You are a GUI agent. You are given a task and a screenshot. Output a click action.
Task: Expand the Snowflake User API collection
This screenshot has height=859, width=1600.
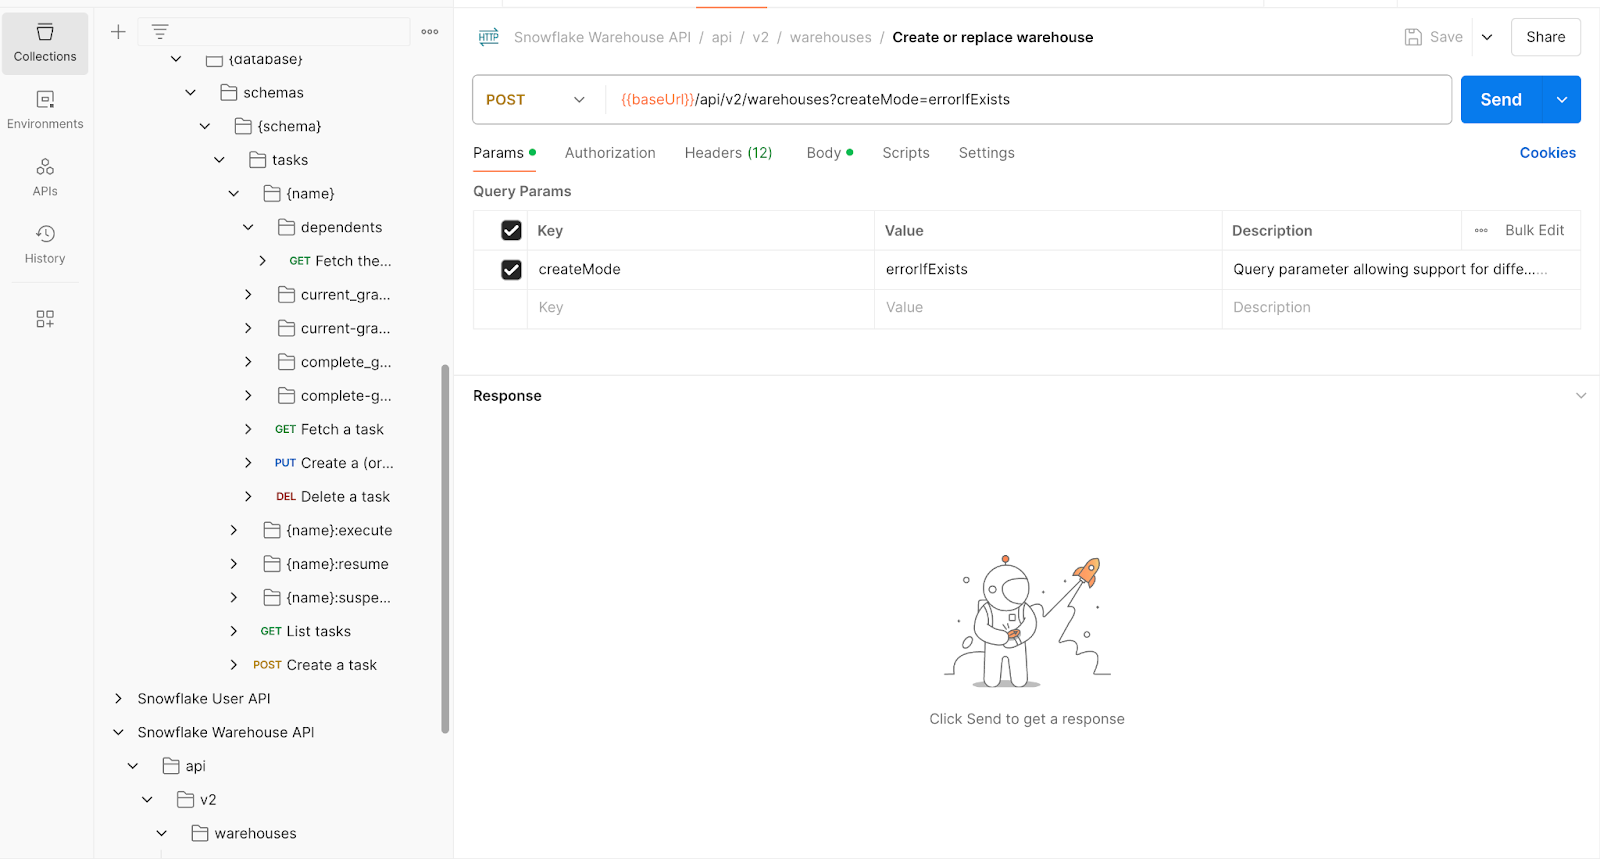tap(118, 699)
